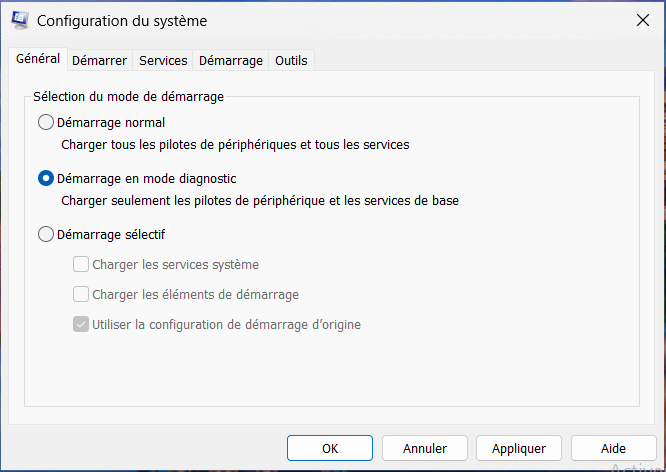Choose Démarrage en mode diagnostic option
The width and height of the screenshot is (666, 472).
[46, 179]
